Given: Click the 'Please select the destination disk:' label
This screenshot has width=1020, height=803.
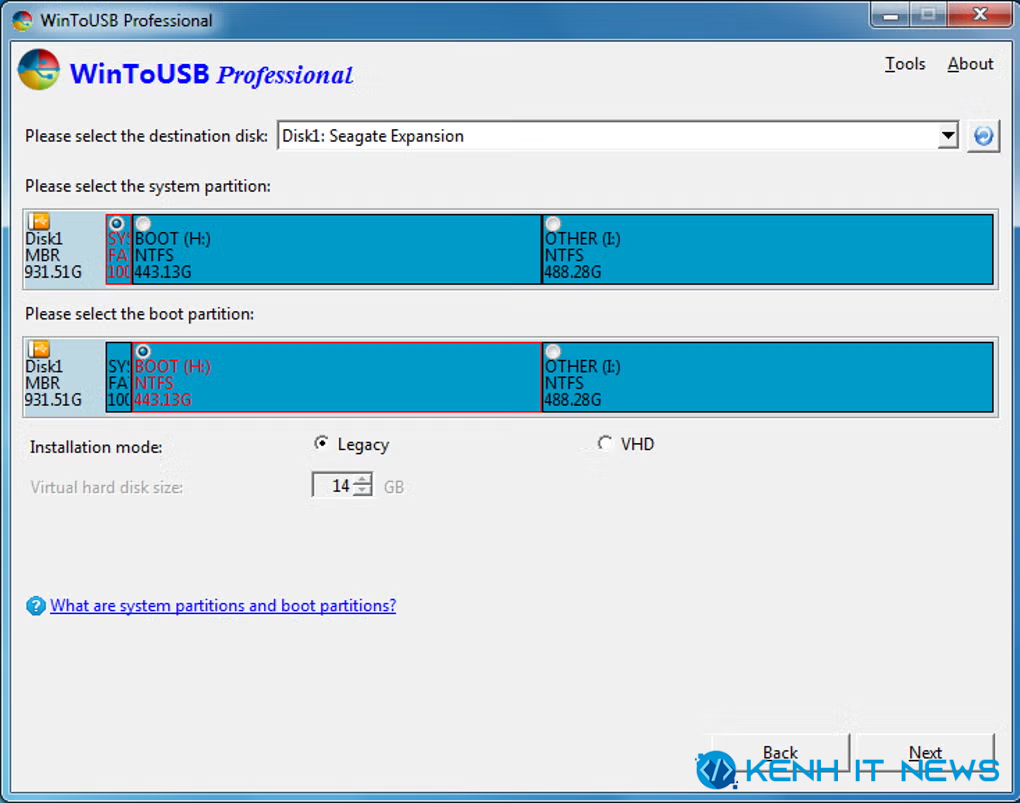Looking at the screenshot, I should pos(146,136).
